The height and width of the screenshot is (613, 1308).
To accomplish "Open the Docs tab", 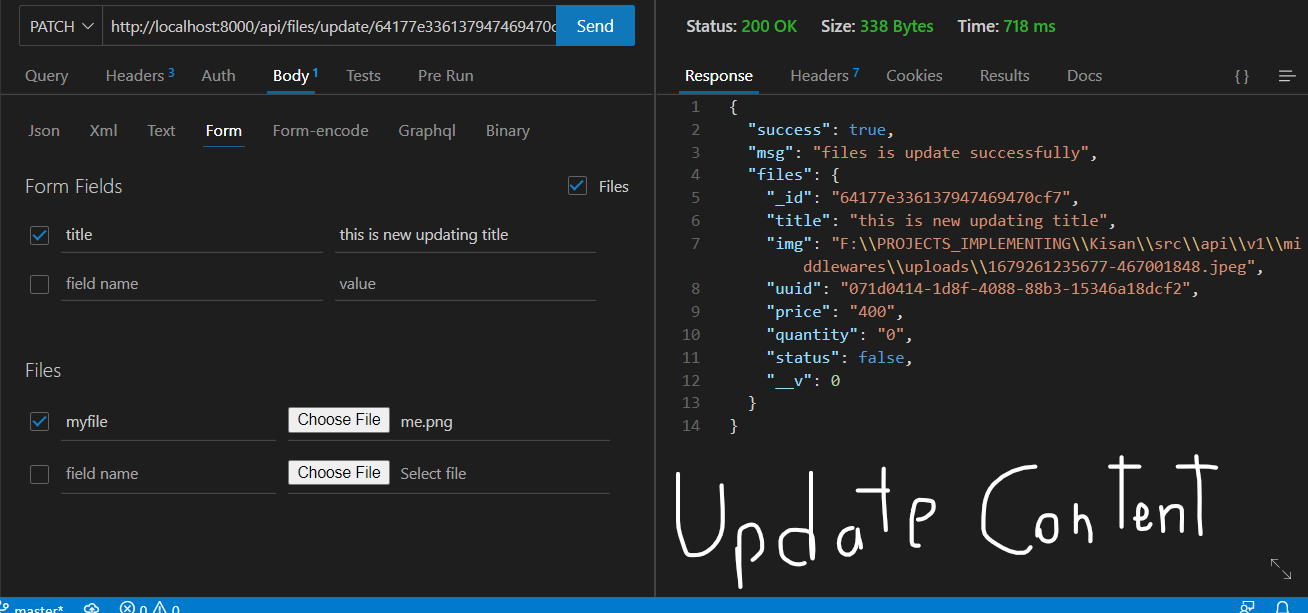I will [x=1084, y=75].
